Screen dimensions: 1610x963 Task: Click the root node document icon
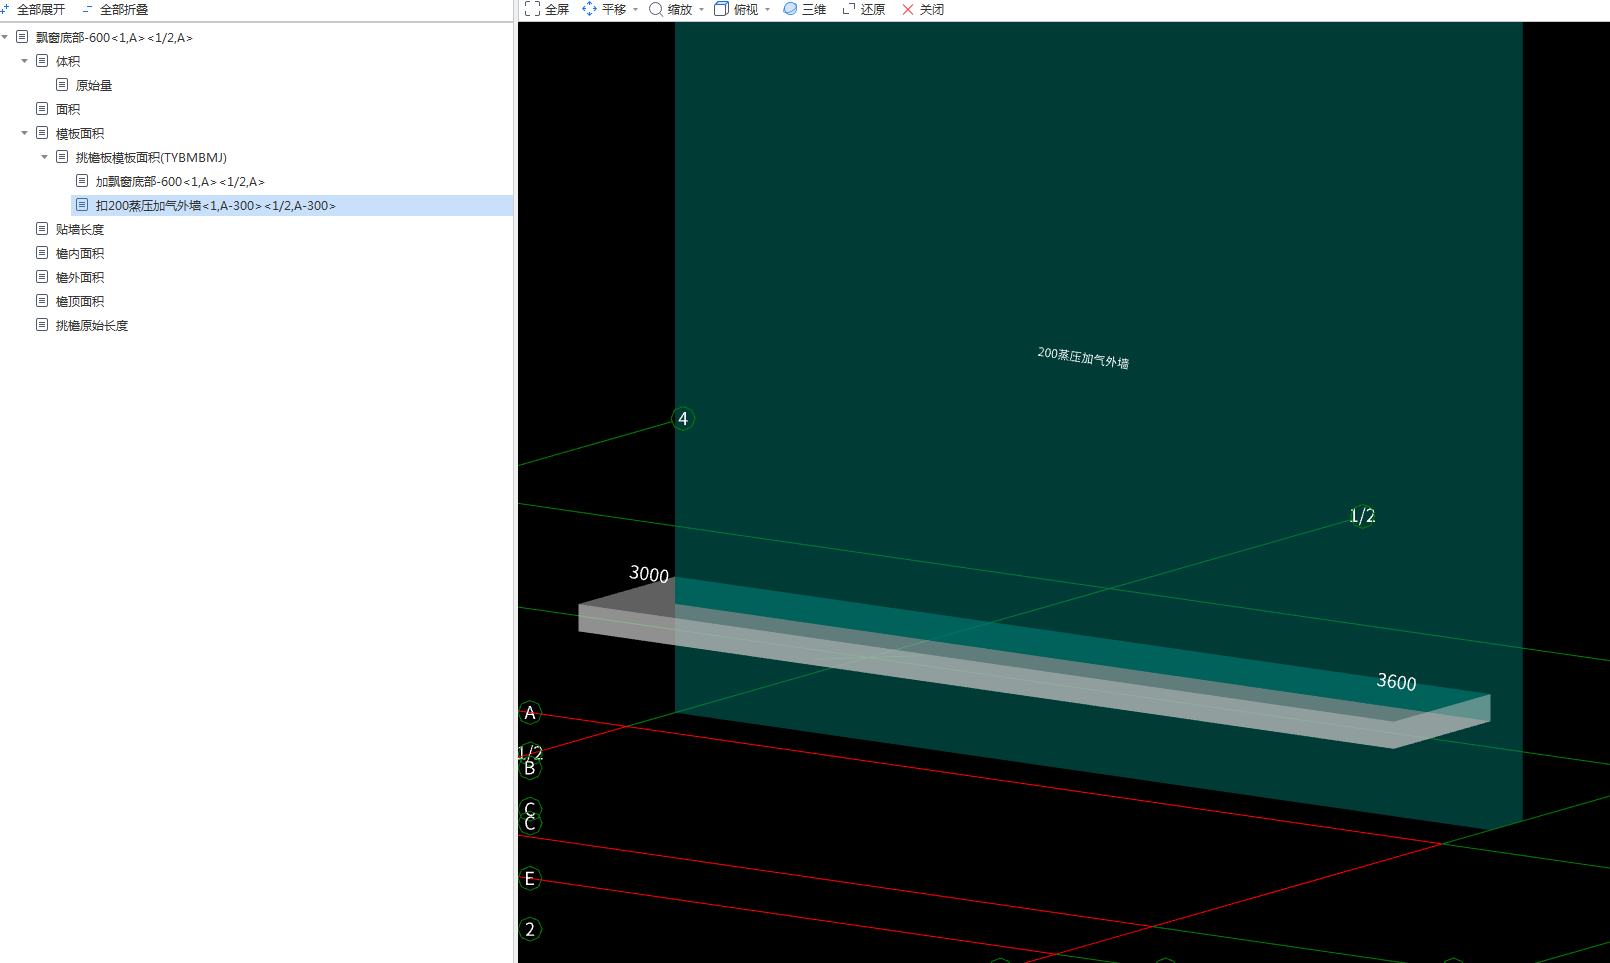point(22,37)
